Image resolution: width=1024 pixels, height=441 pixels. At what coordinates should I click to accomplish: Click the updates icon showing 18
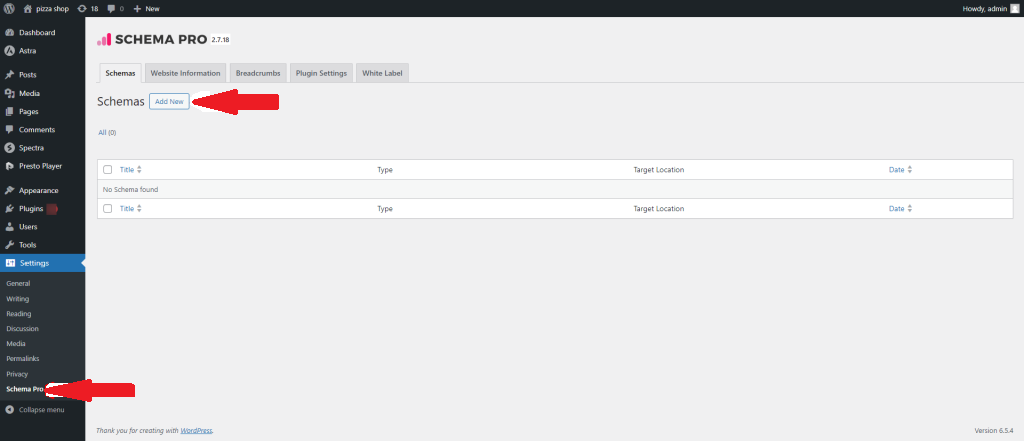click(x=82, y=8)
